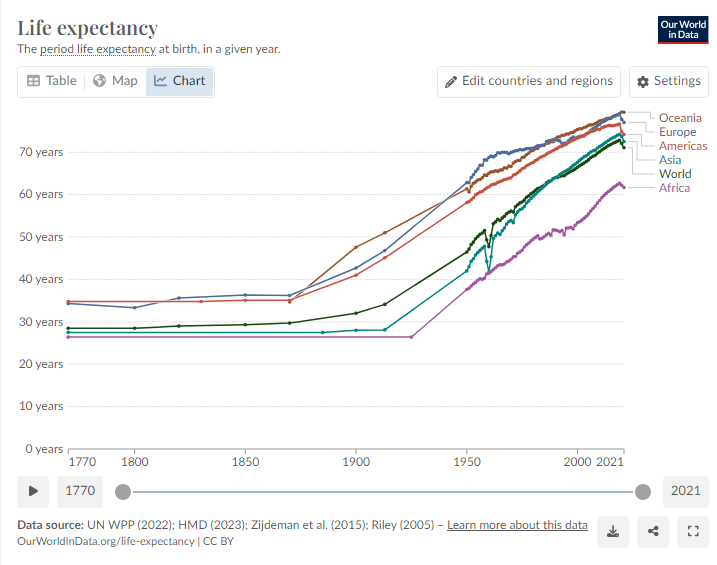Select the Oceania legend label

(x=680, y=118)
